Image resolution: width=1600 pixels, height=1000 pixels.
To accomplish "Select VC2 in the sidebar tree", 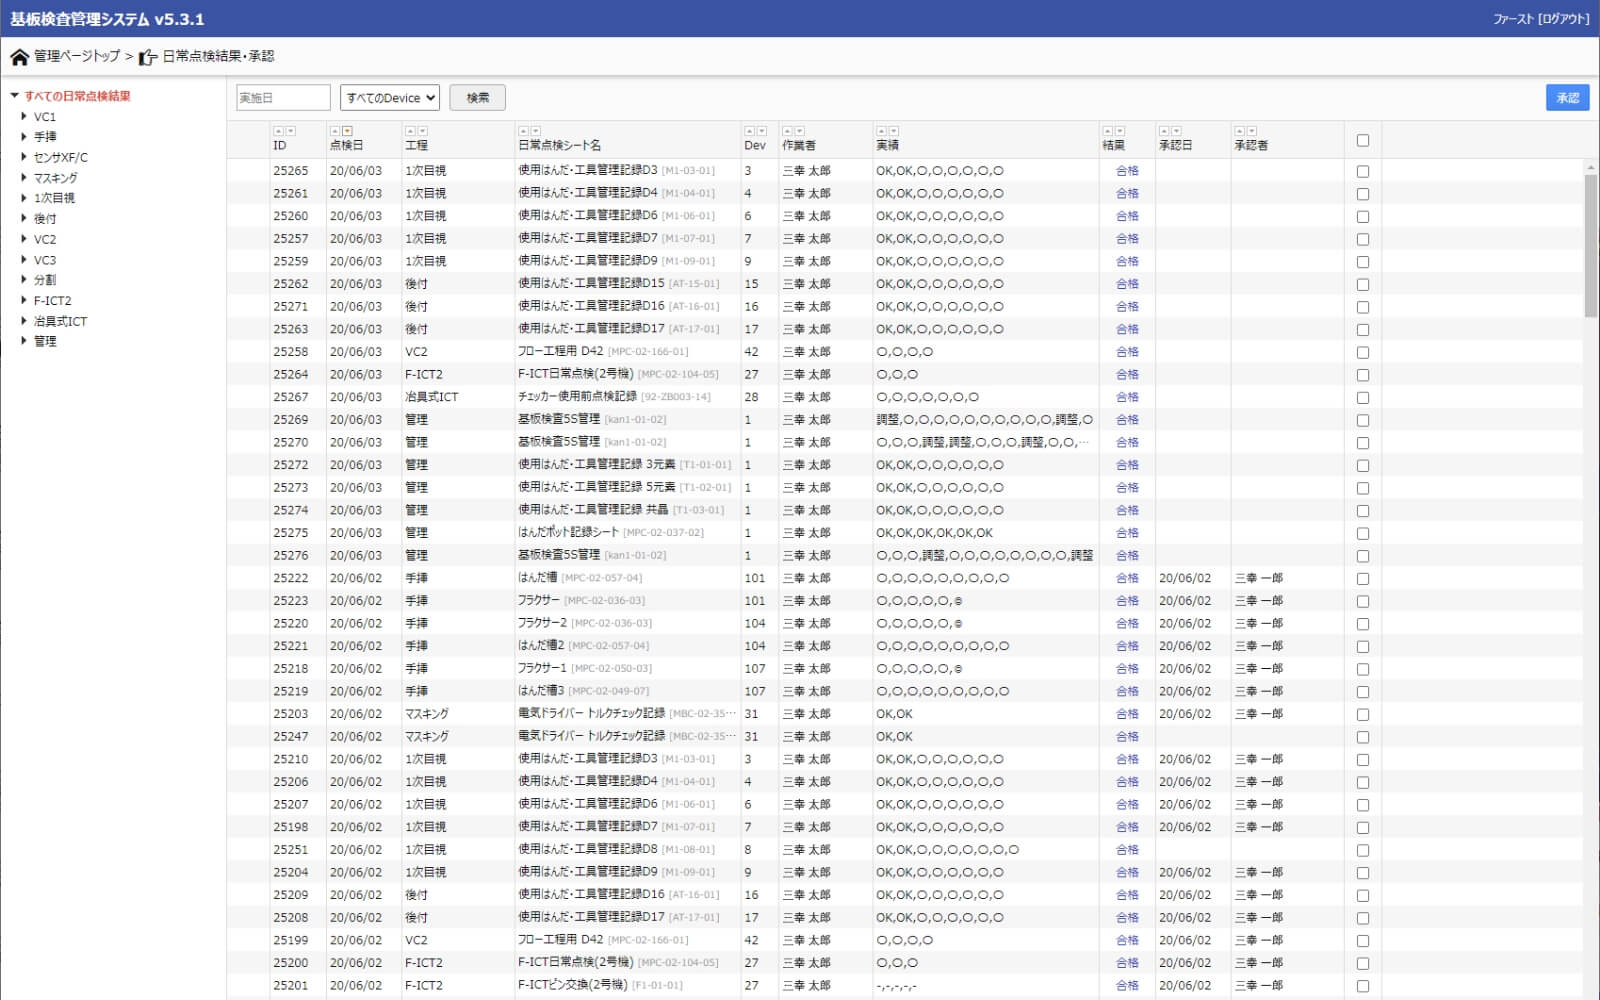I will coord(45,239).
